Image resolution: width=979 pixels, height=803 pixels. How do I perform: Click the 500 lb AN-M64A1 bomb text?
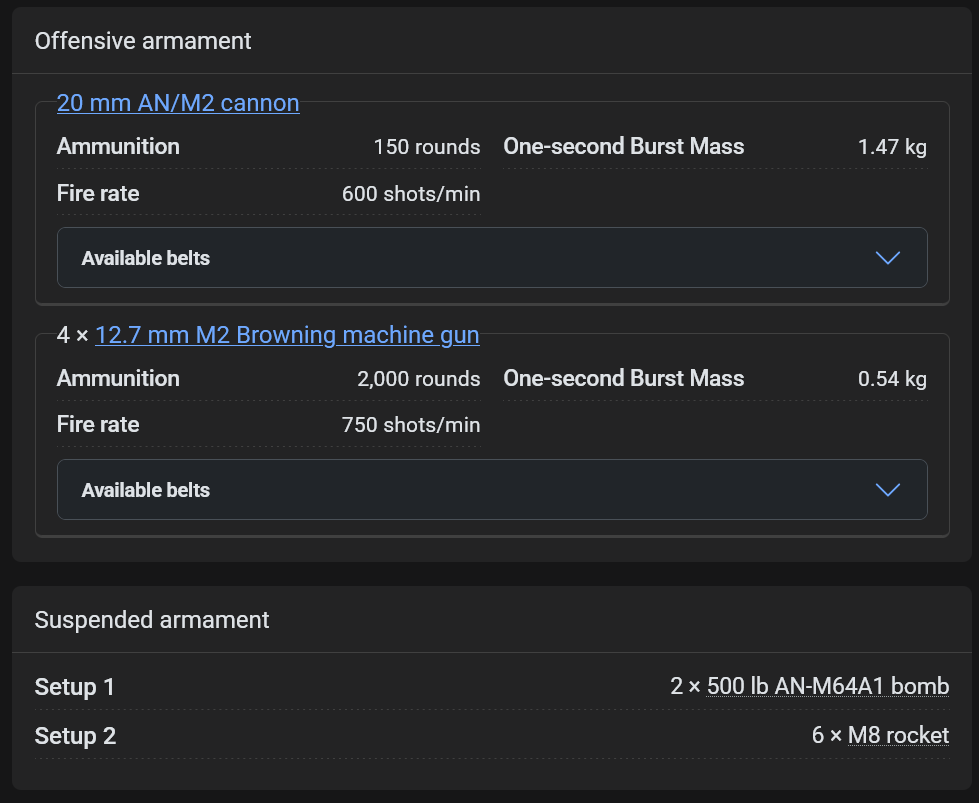tap(827, 687)
